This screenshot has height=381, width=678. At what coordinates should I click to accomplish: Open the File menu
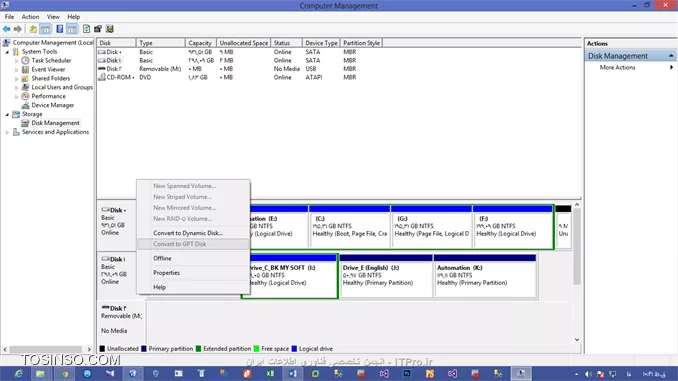pos(9,17)
